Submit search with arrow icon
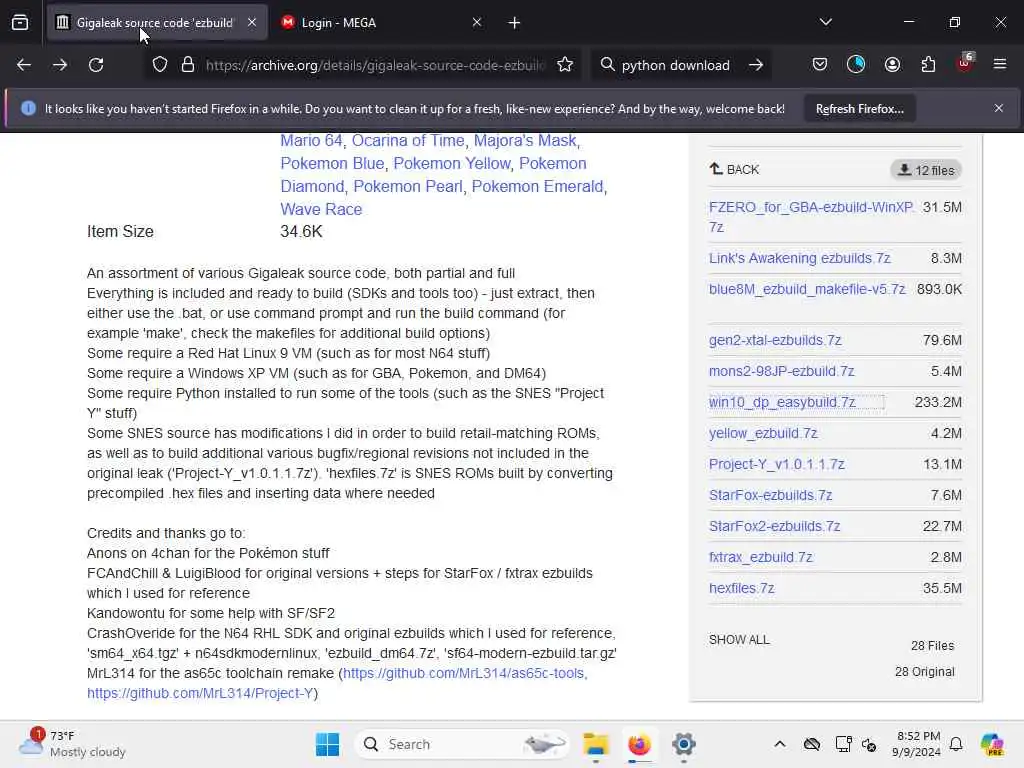1024x768 pixels. [x=756, y=65]
